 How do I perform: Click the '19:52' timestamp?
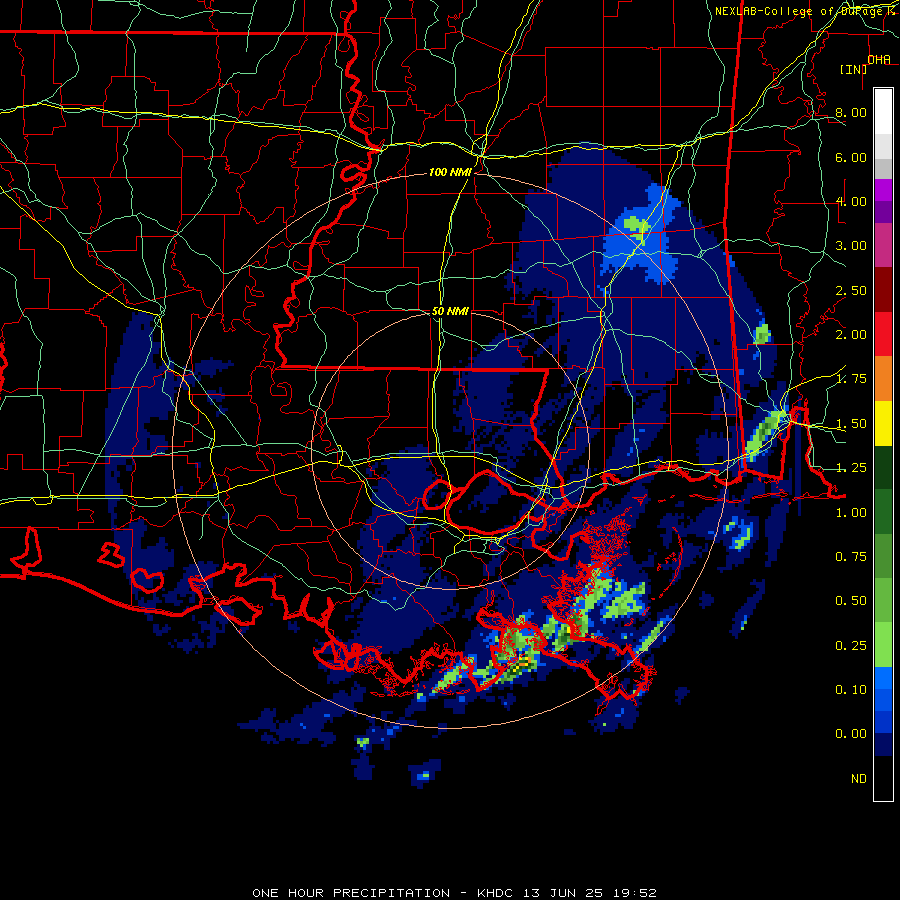633,893
